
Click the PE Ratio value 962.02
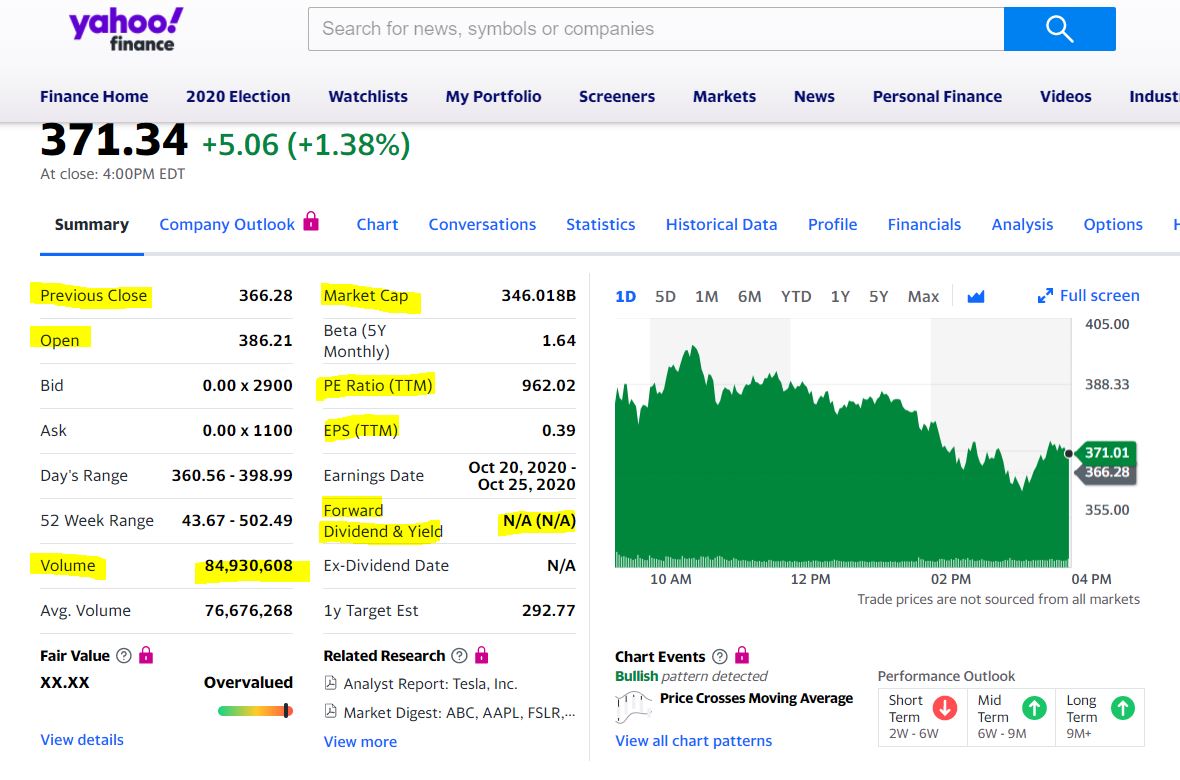pyautogui.click(x=549, y=385)
